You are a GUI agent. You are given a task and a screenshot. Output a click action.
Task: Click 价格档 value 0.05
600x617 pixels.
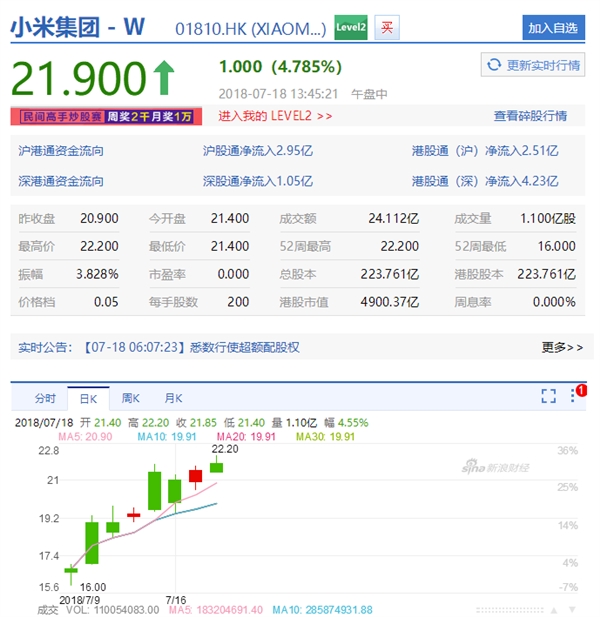pos(106,302)
